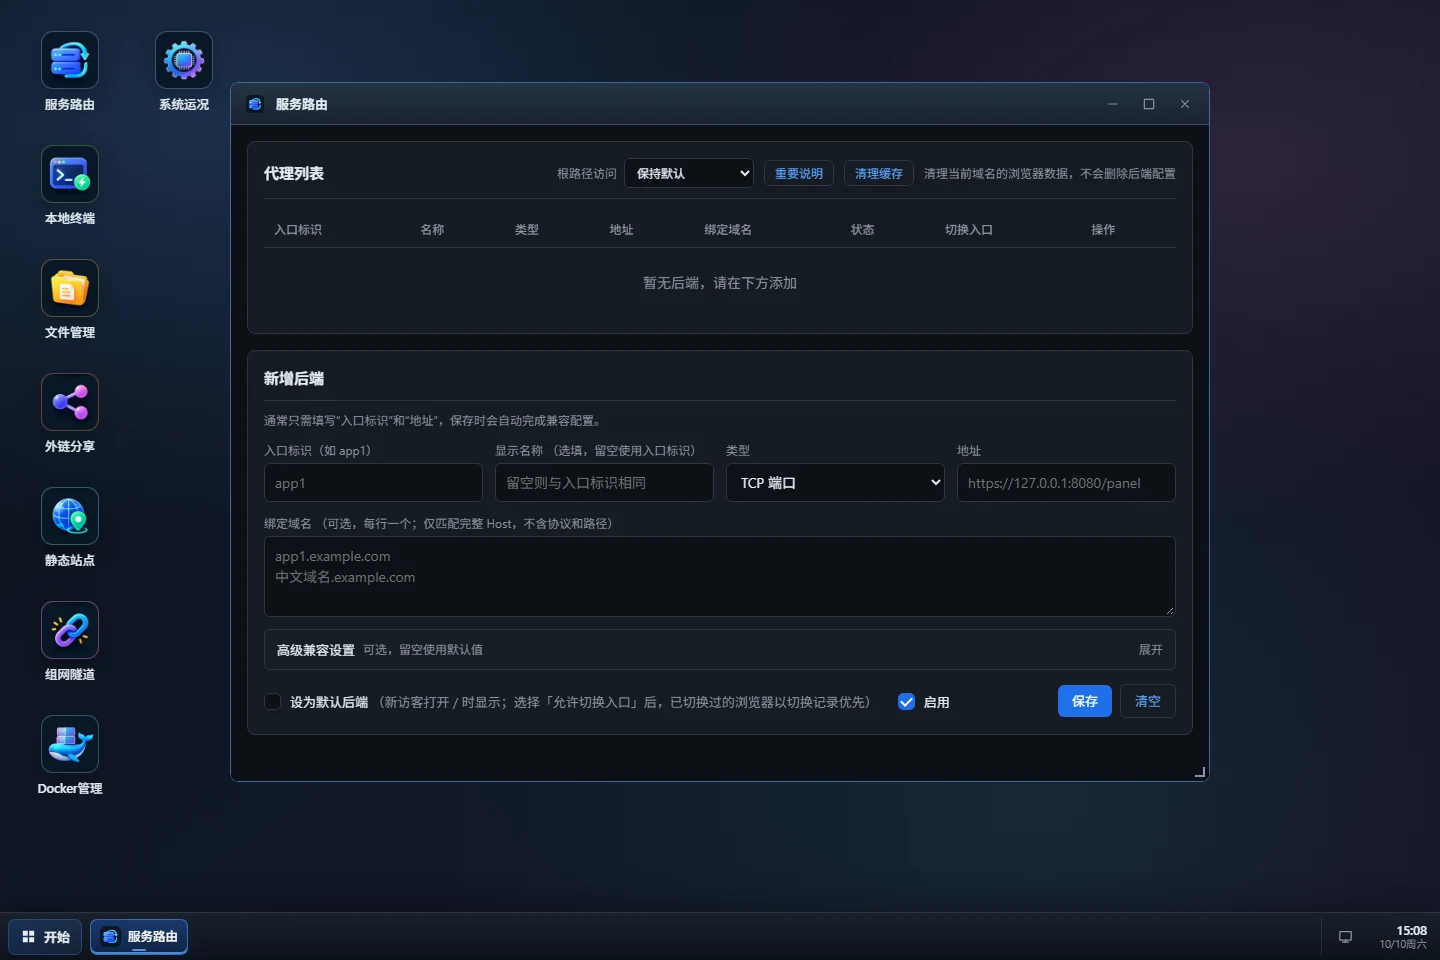Click the 入口标识 column header
This screenshot has height=960, width=1440.
pos(298,229)
